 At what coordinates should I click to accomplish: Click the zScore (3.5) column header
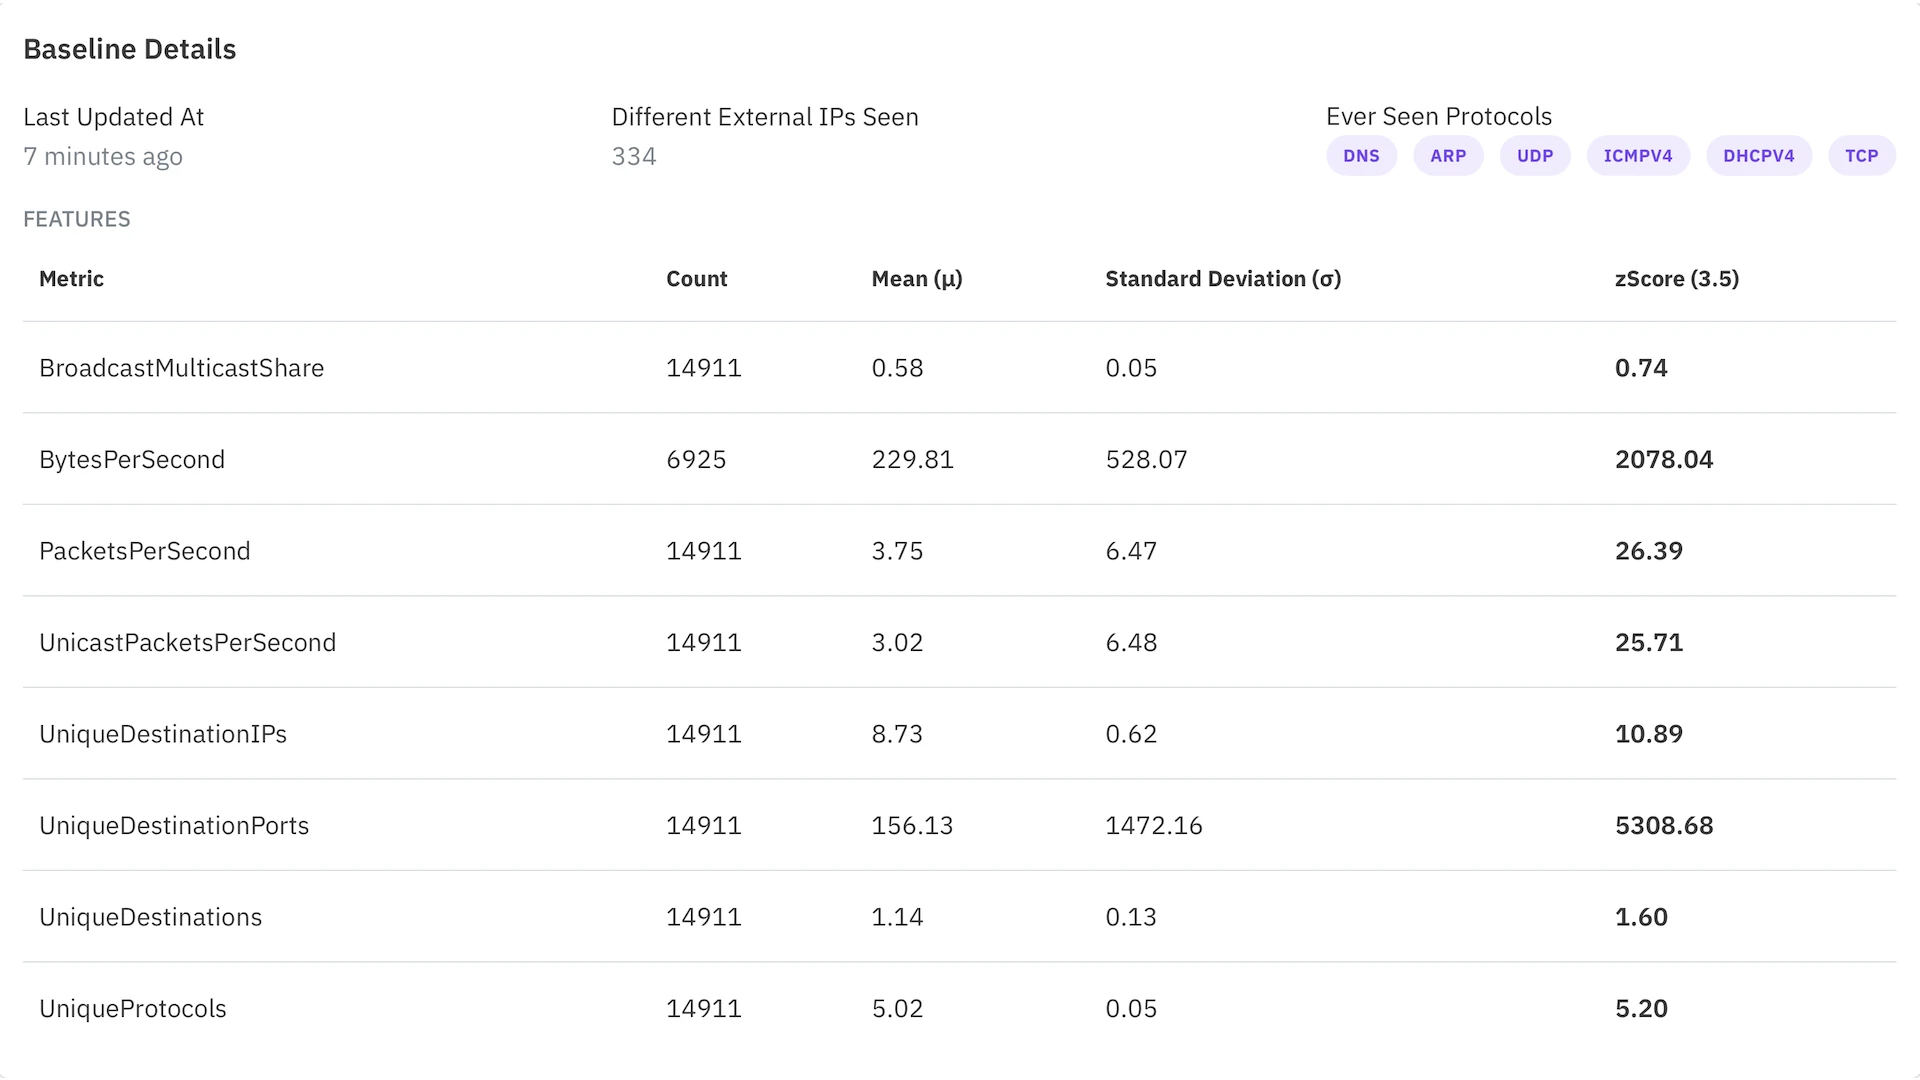[x=1676, y=279]
